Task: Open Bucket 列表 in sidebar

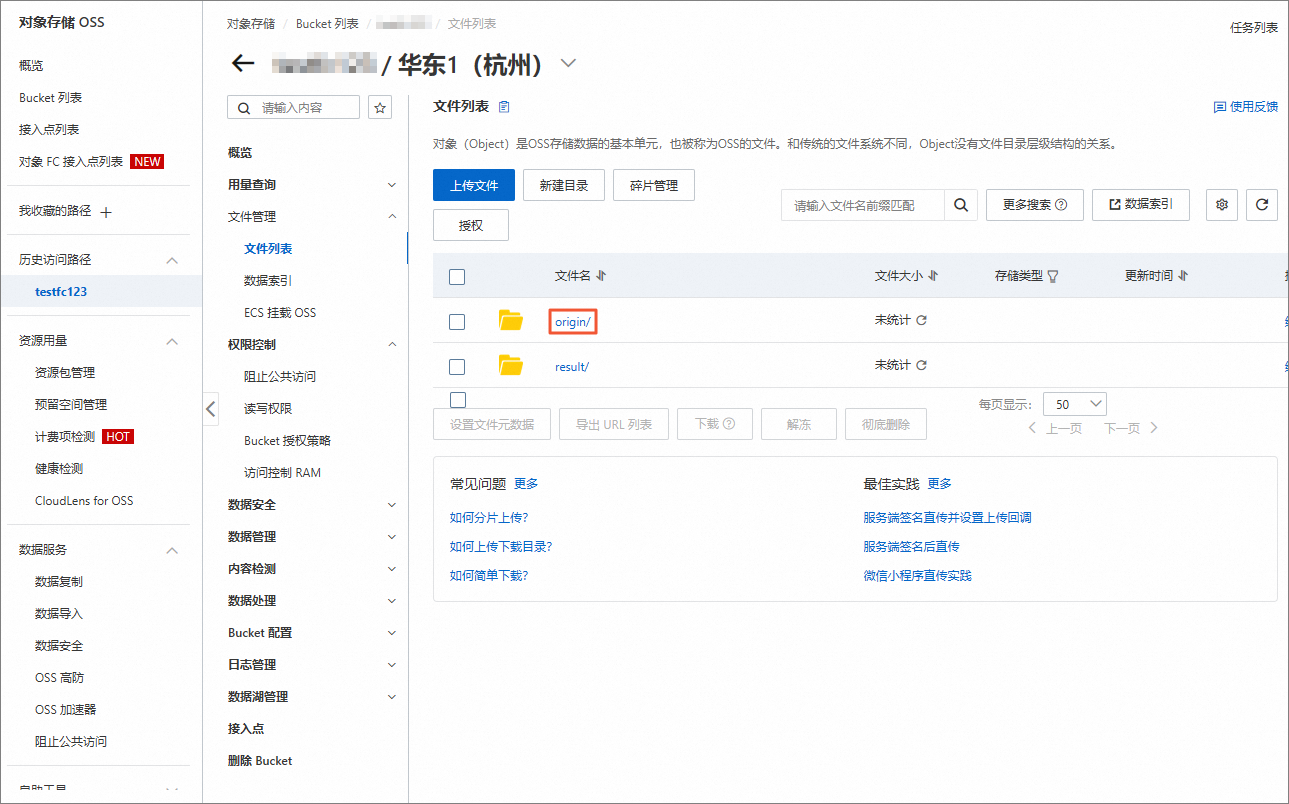Action: click(x=51, y=98)
